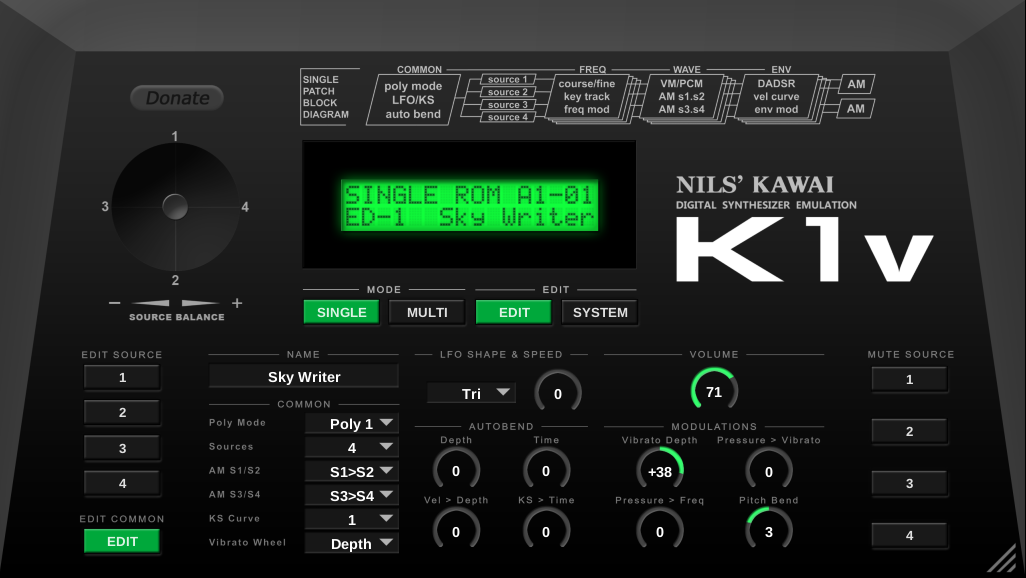Click the COMMON block in the diagram
The width and height of the screenshot is (1026, 578).
pyautogui.click(x=413, y=99)
